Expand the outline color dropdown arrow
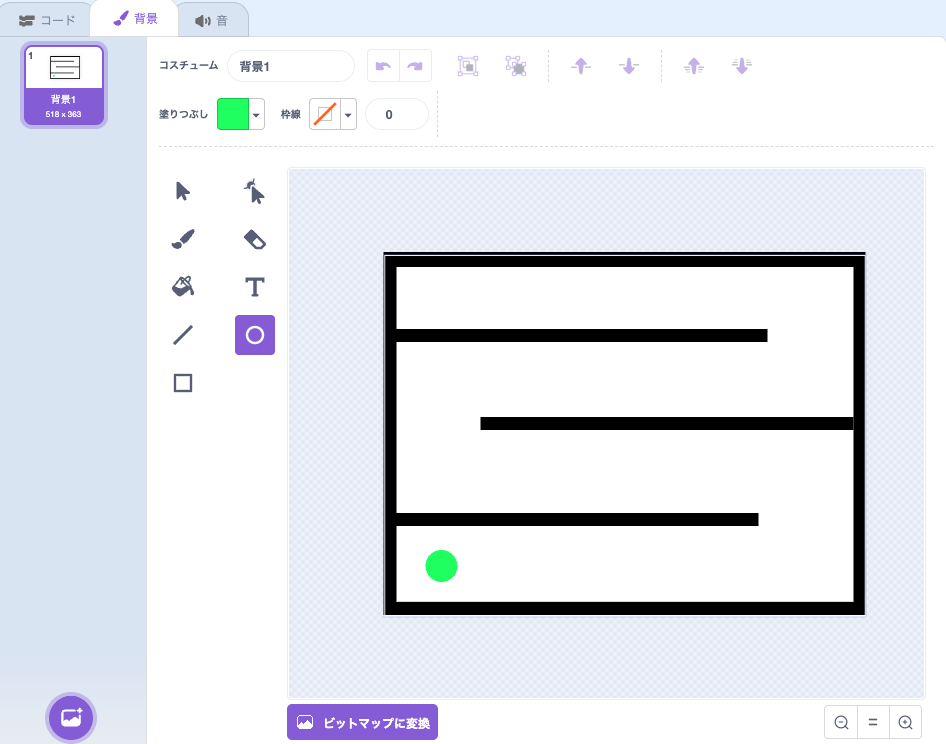 tap(348, 115)
